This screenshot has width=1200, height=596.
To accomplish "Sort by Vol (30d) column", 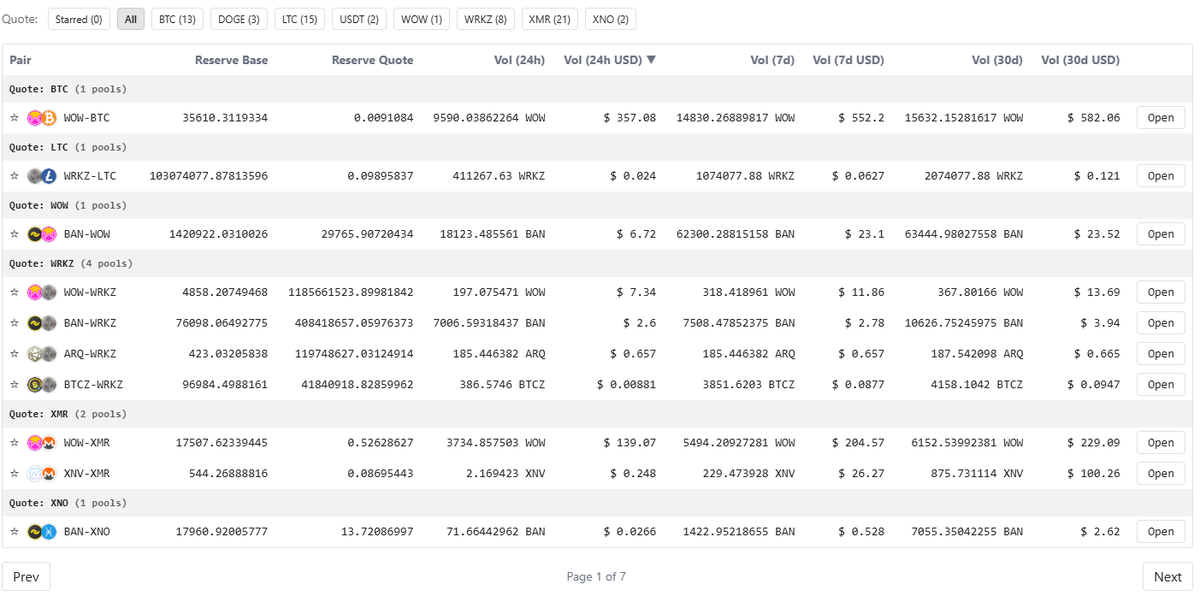I will tap(997, 60).
